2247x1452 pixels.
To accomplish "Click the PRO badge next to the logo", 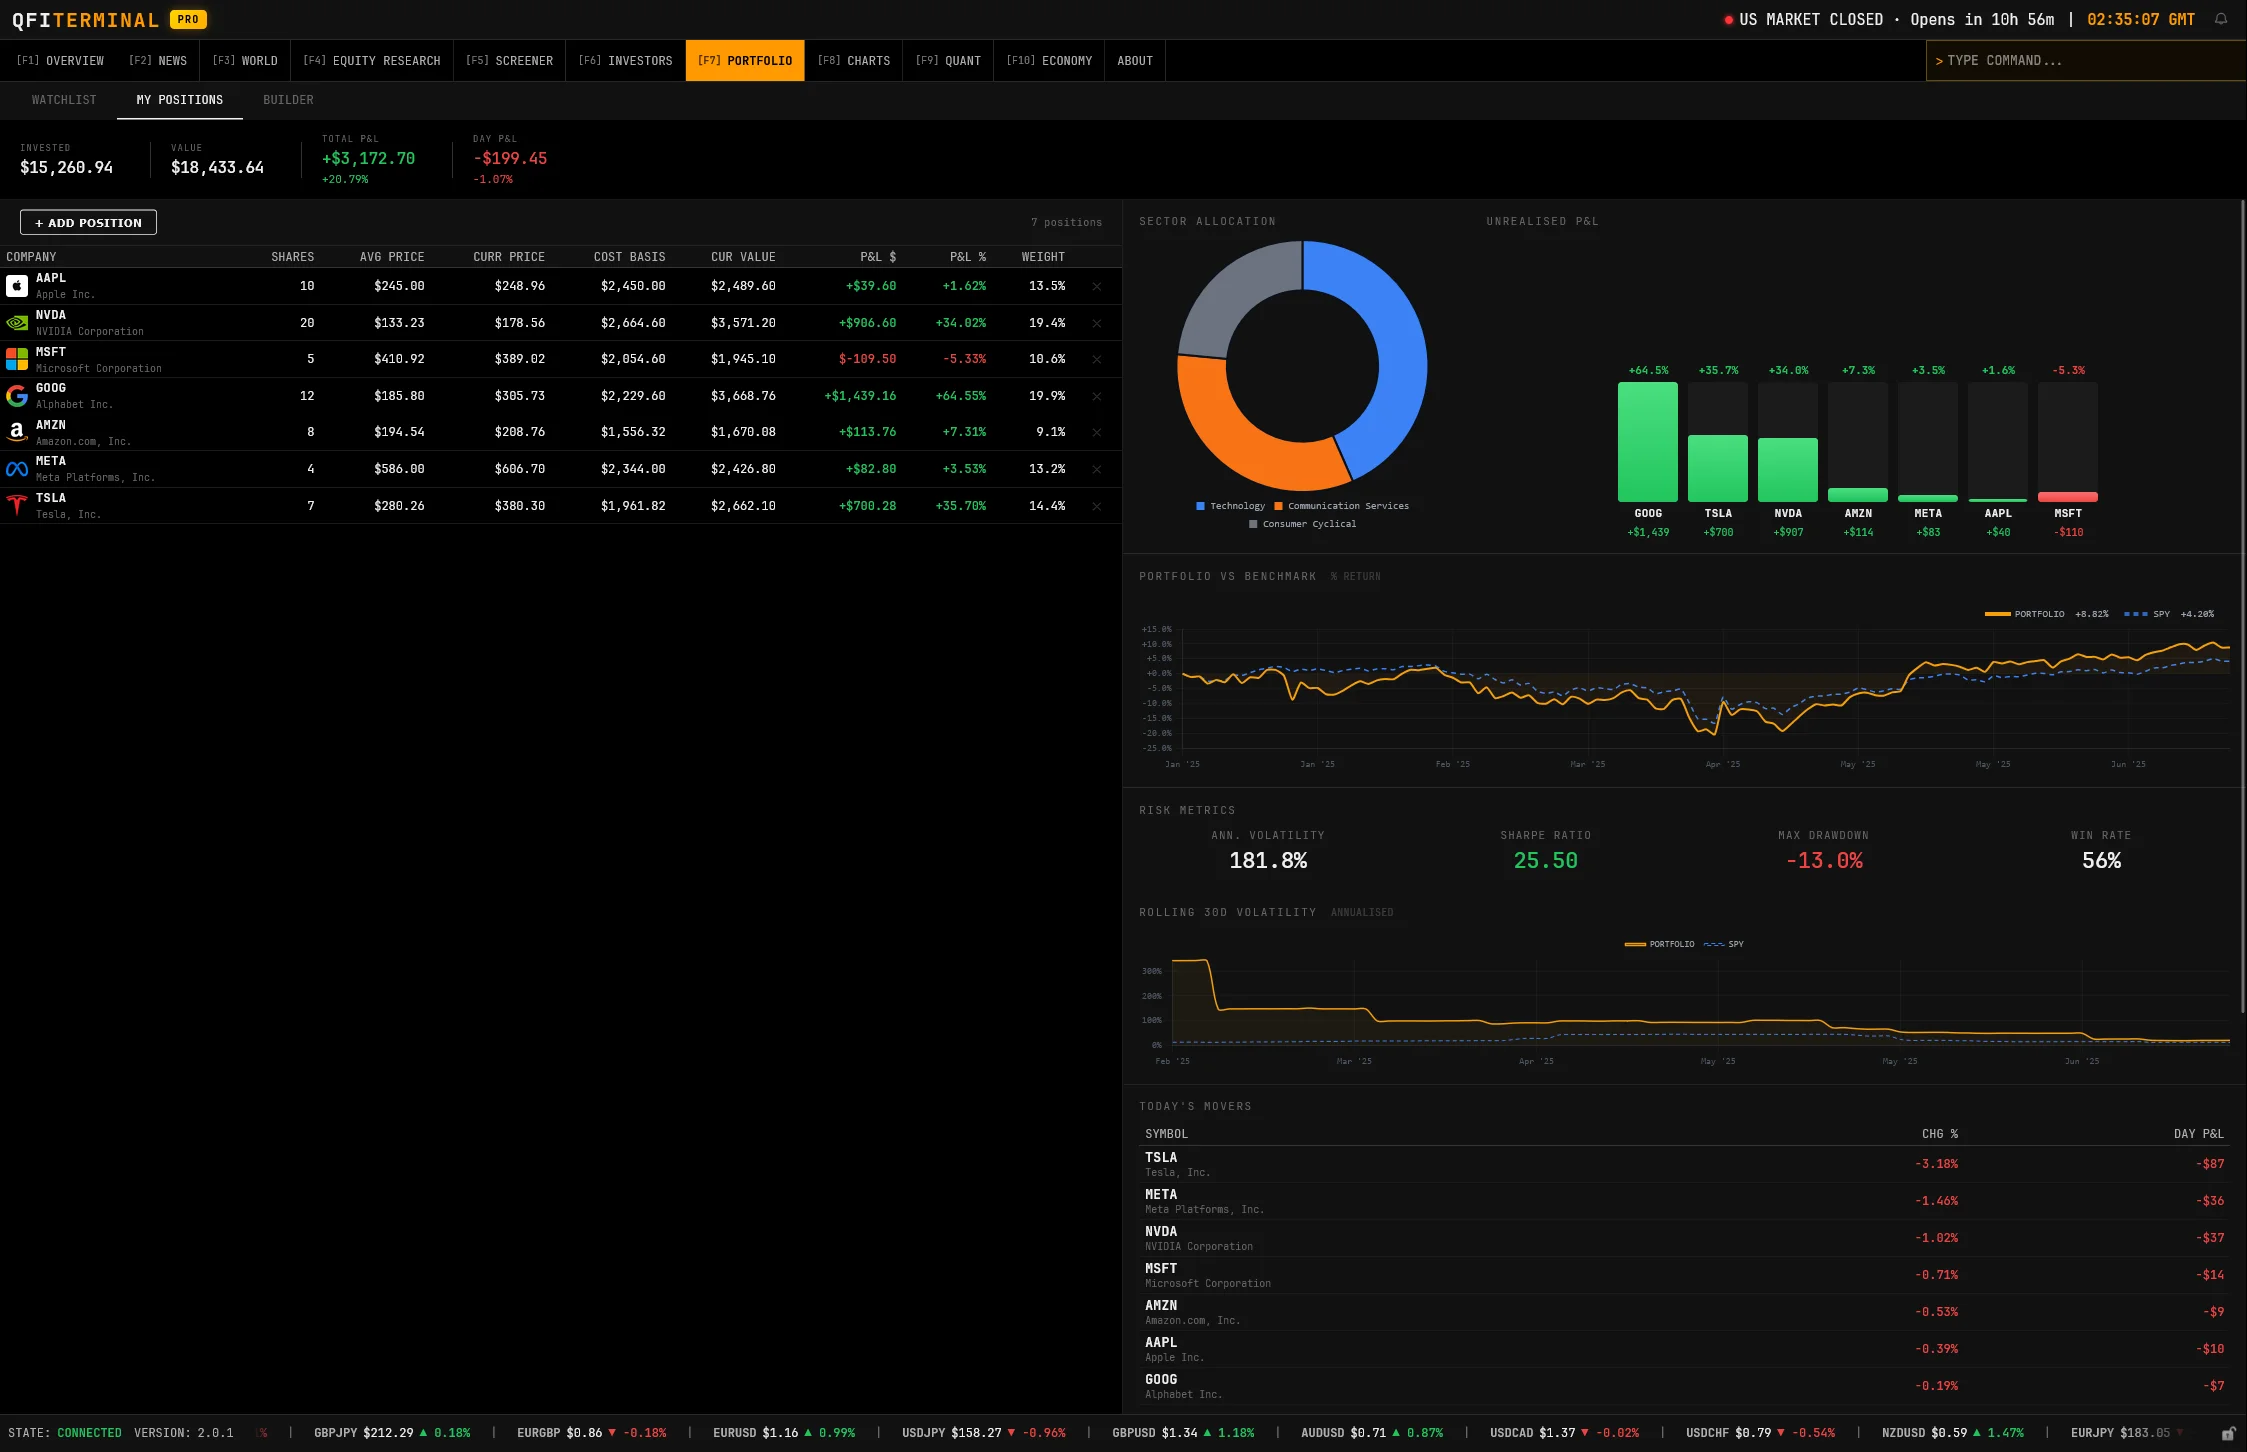I will (x=186, y=19).
